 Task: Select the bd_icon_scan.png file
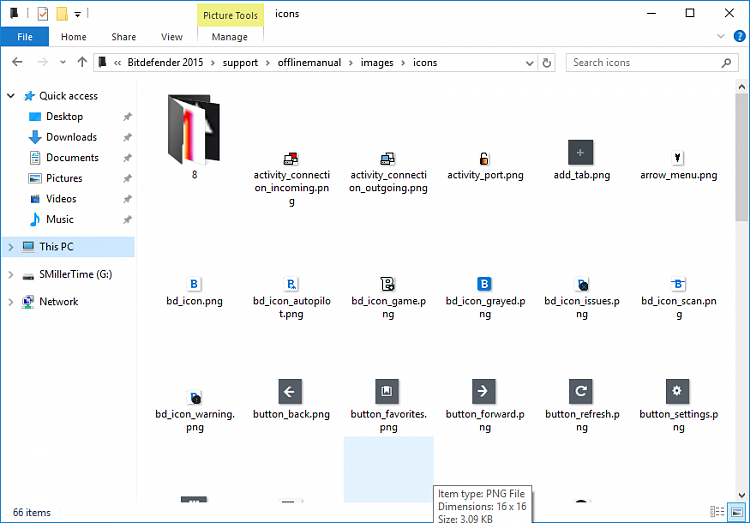click(678, 284)
